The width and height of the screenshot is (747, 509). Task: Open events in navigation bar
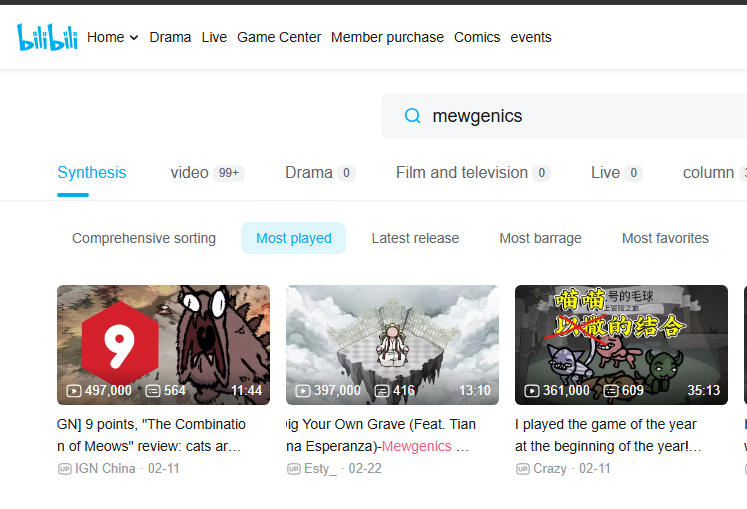(x=531, y=37)
